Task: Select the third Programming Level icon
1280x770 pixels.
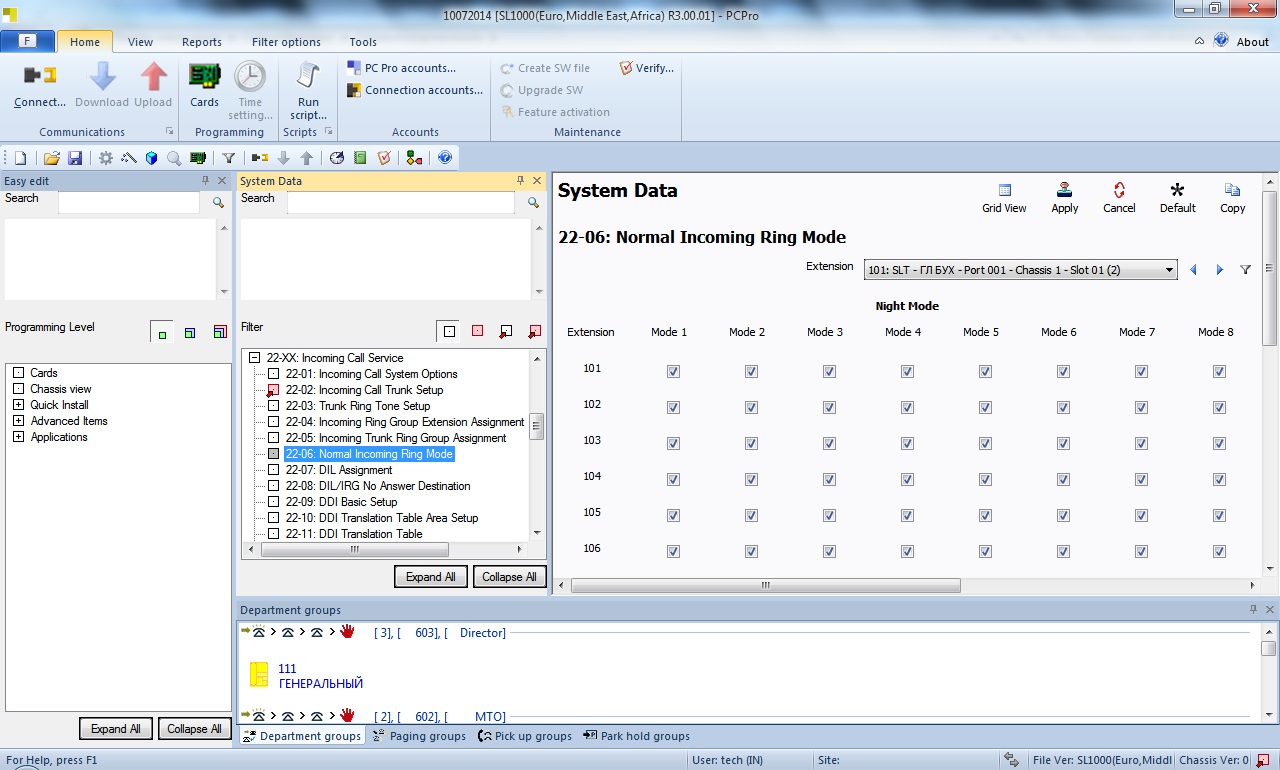Action: coord(219,332)
